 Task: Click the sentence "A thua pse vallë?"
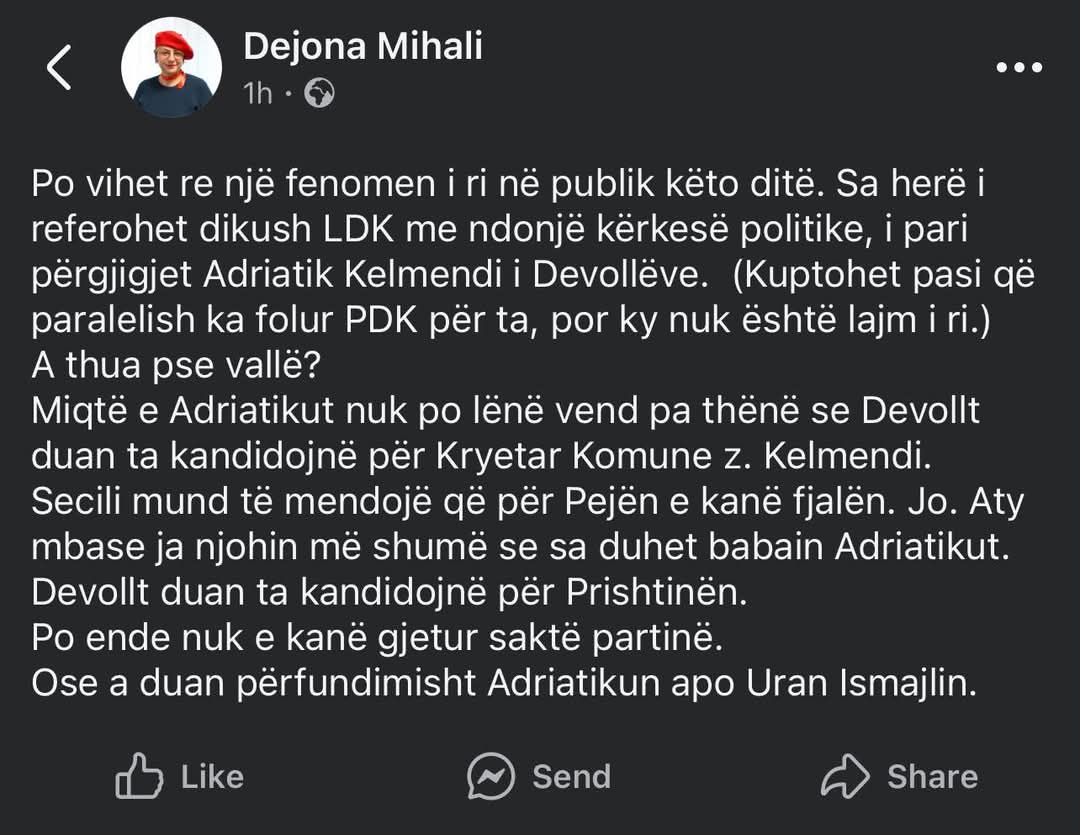pyautogui.click(x=176, y=366)
